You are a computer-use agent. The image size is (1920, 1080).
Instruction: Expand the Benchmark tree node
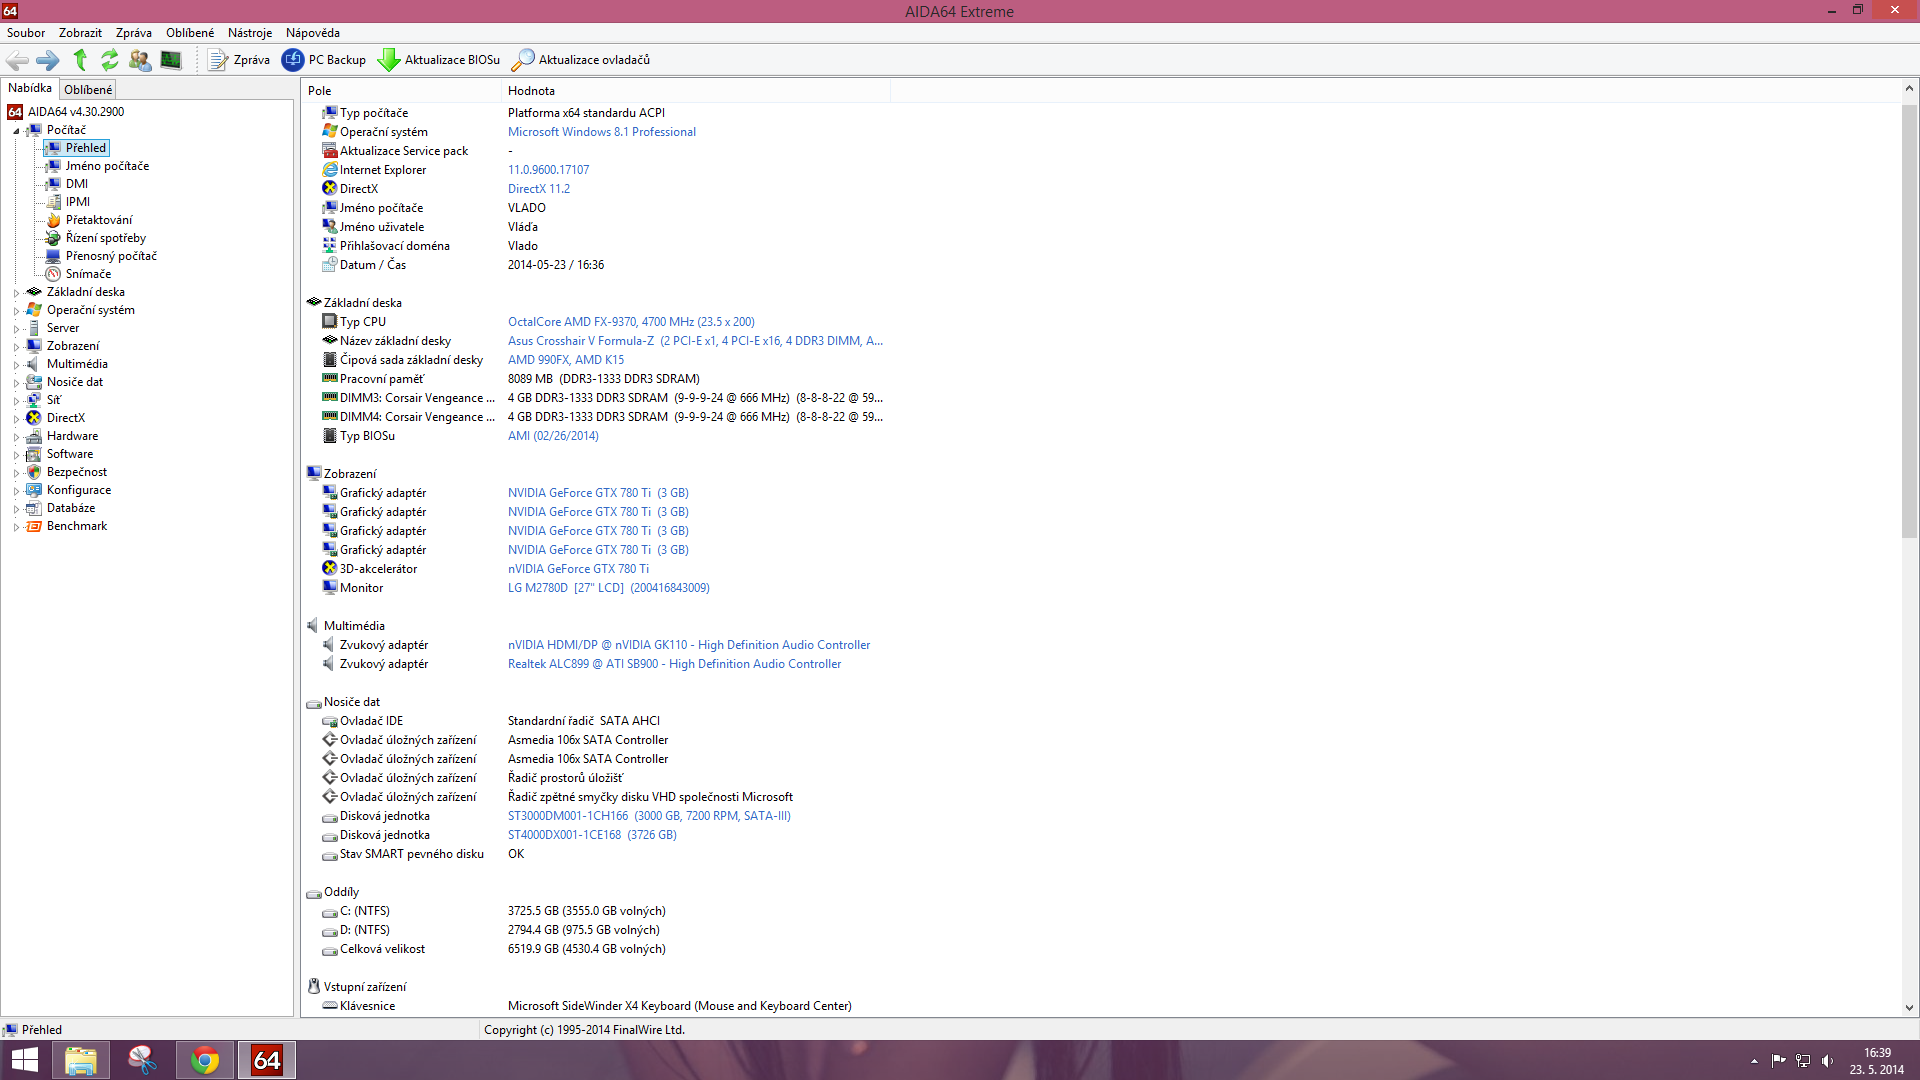click(x=16, y=527)
